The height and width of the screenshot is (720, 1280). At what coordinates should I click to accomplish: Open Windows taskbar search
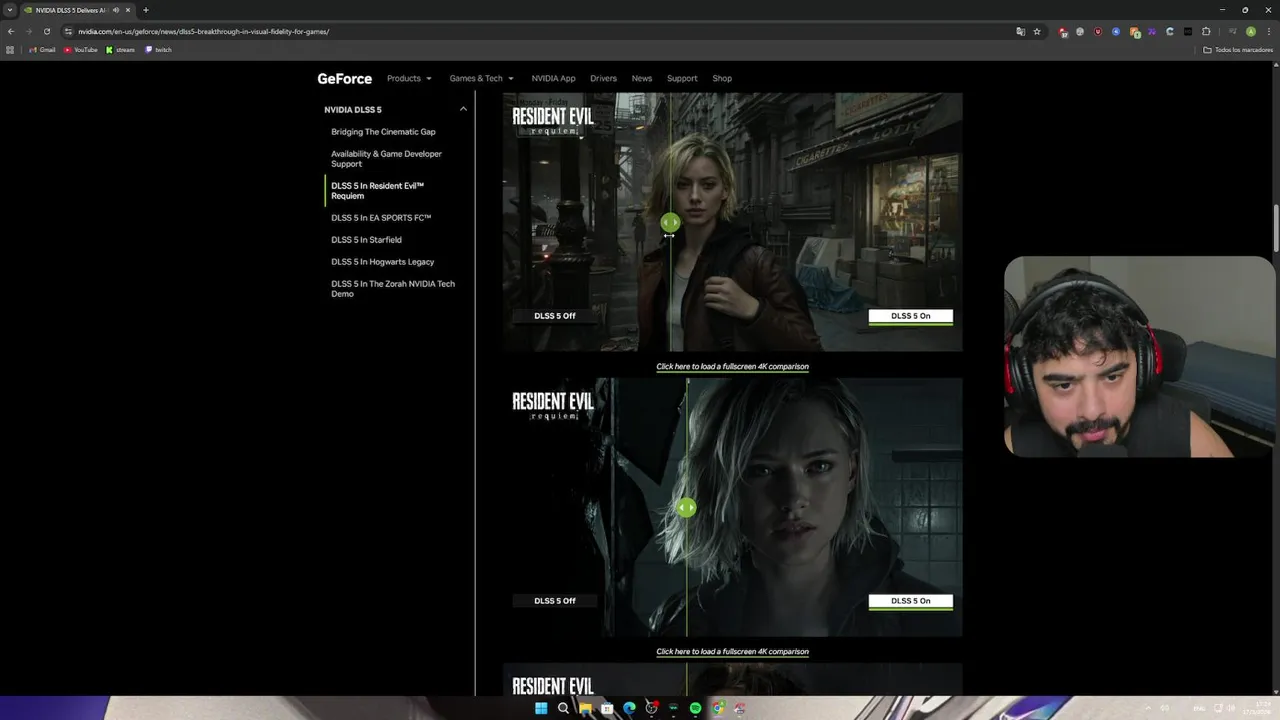563,708
